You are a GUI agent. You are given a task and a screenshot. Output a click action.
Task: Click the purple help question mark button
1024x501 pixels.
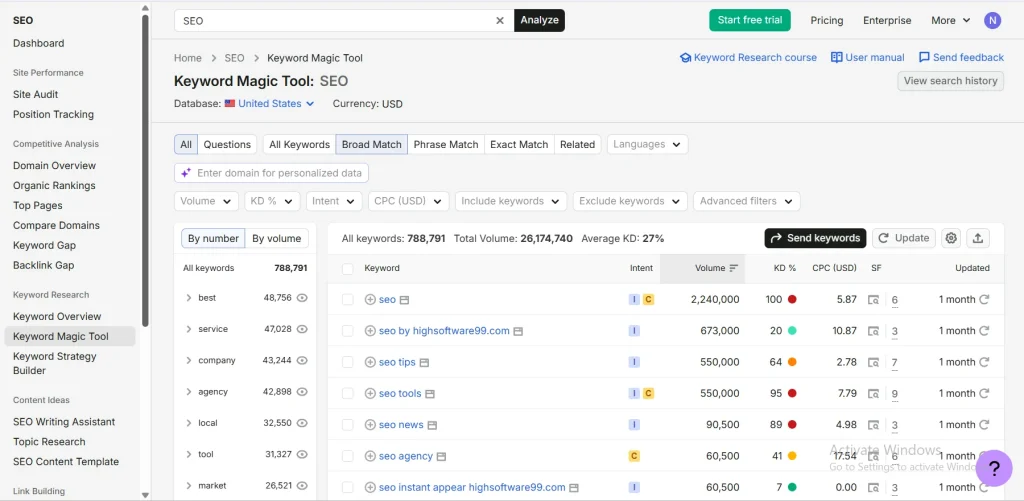pyautogui.click(x=994, y=468)
